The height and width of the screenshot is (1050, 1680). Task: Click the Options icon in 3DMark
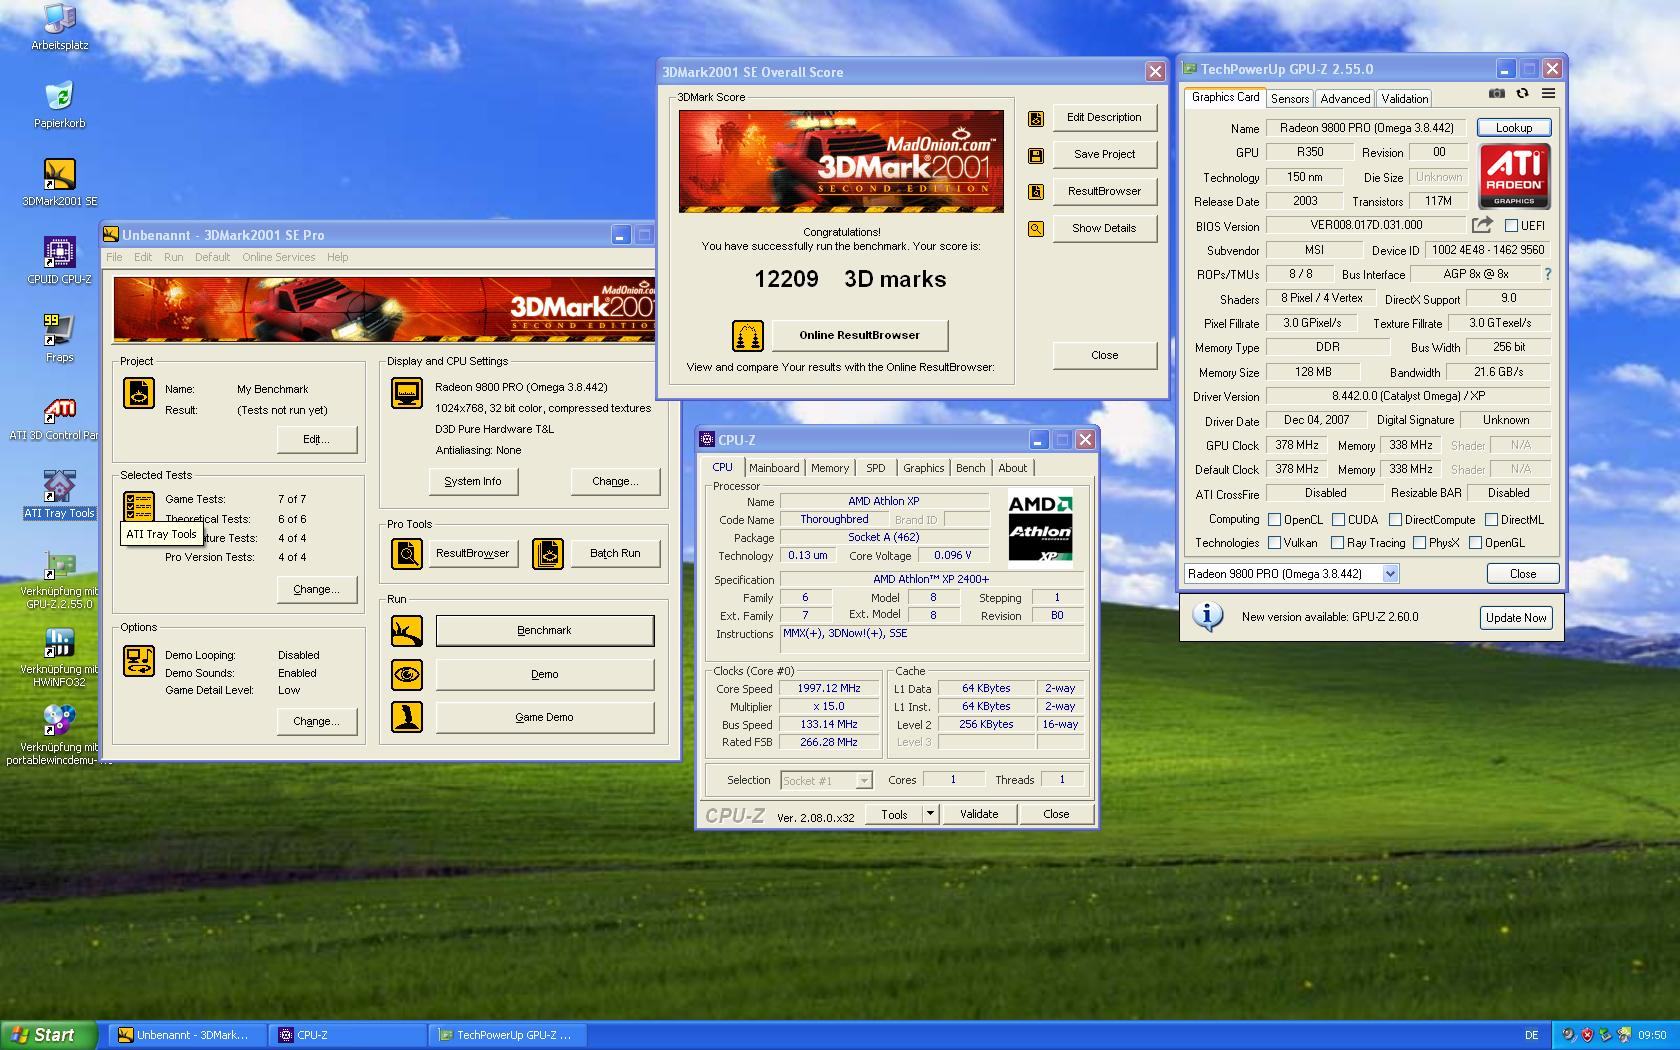click(x=139, y=661)
